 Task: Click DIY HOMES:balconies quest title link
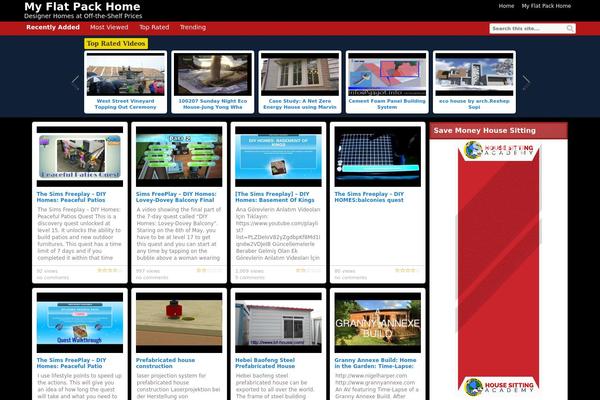(369, 197)
